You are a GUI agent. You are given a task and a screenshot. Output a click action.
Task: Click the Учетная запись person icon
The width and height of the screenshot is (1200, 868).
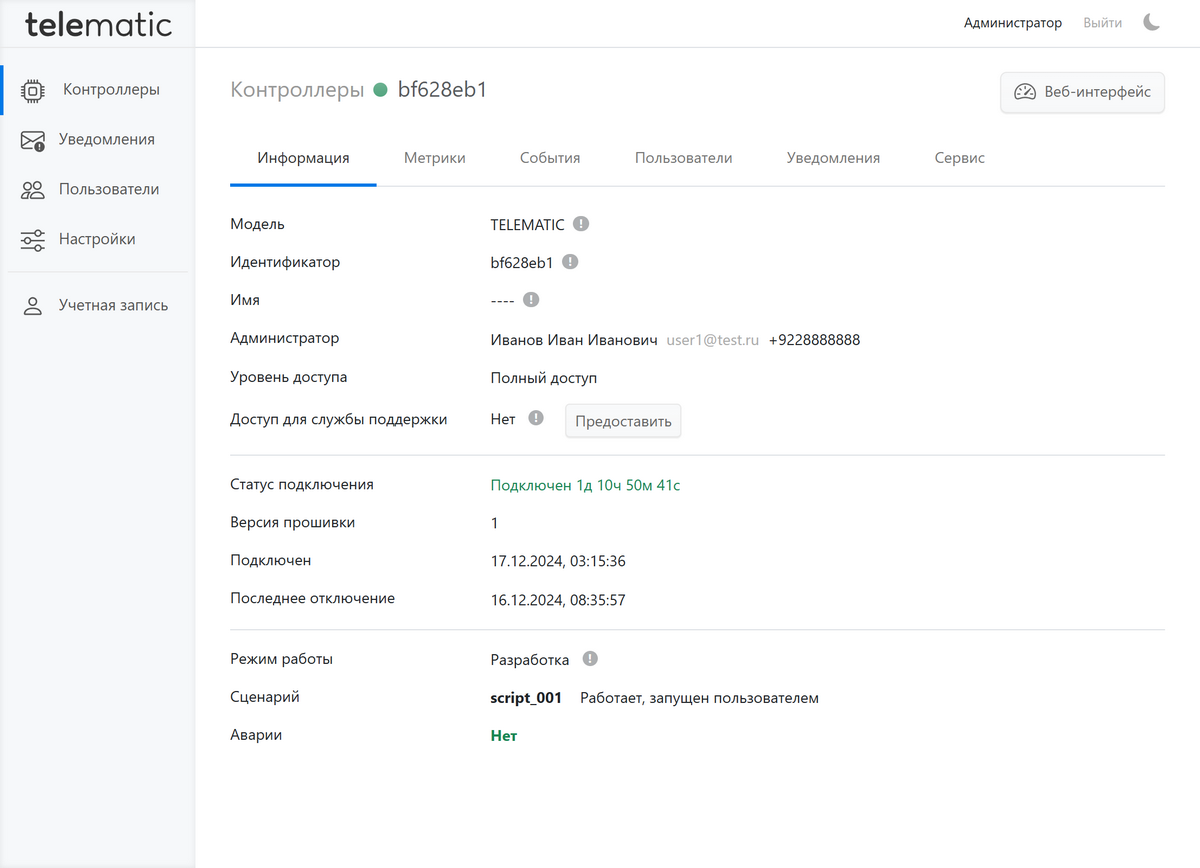click(33, 306)
